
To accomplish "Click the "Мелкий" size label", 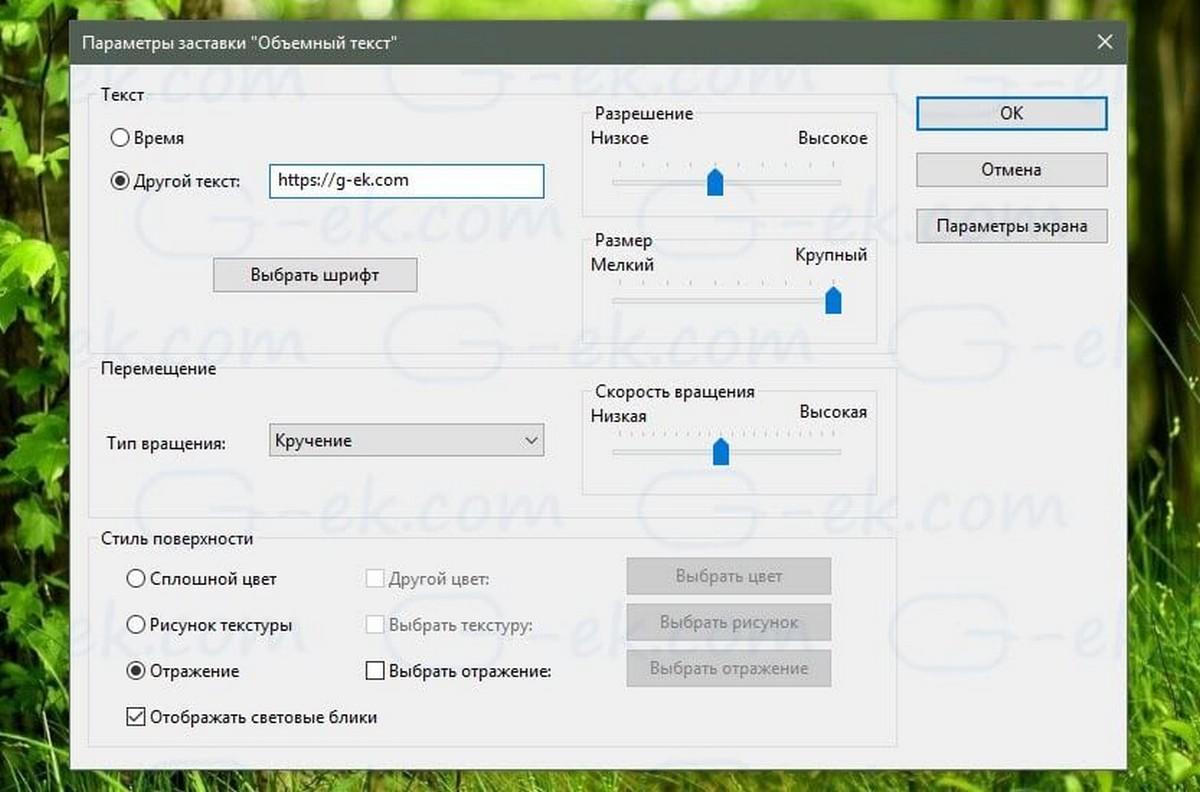I will tap(622, 265).
